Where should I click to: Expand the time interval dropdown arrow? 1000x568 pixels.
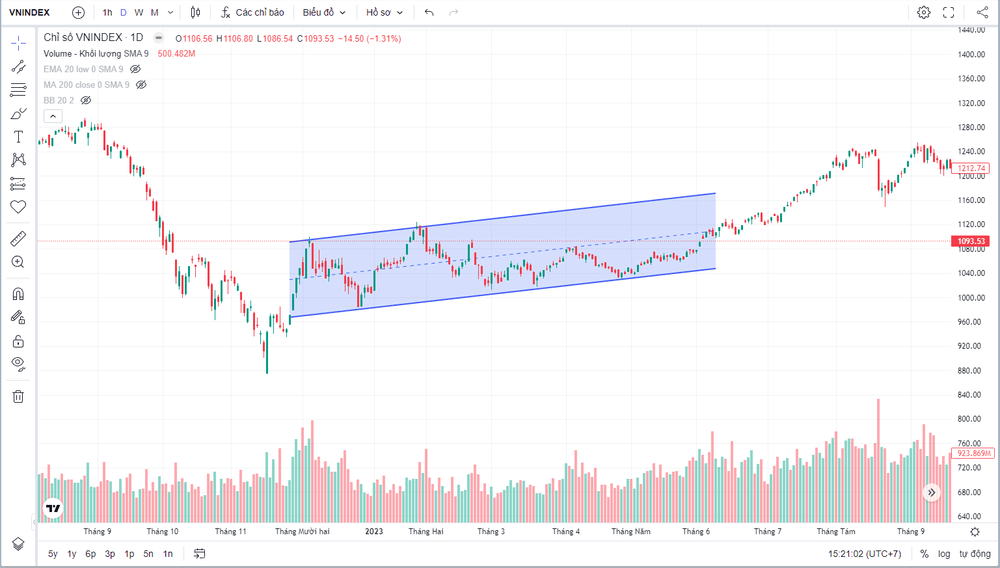coord(170,12)
